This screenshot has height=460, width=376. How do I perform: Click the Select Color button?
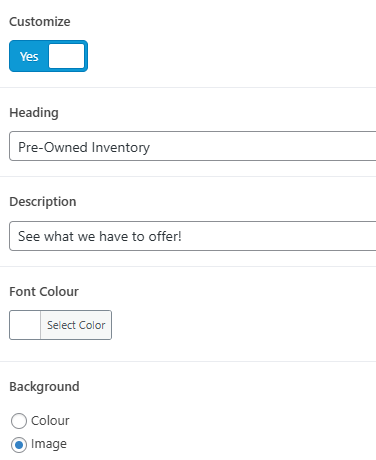(x=76, y=325)
